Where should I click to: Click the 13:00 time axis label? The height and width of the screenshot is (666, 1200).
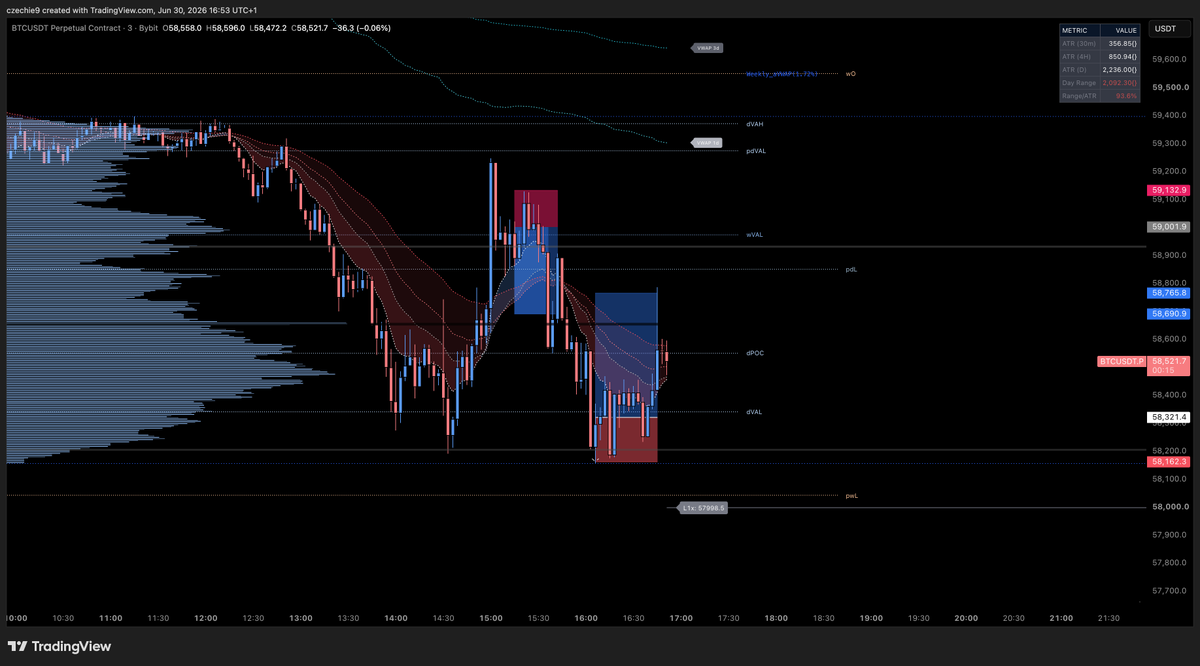click(301, 618)
